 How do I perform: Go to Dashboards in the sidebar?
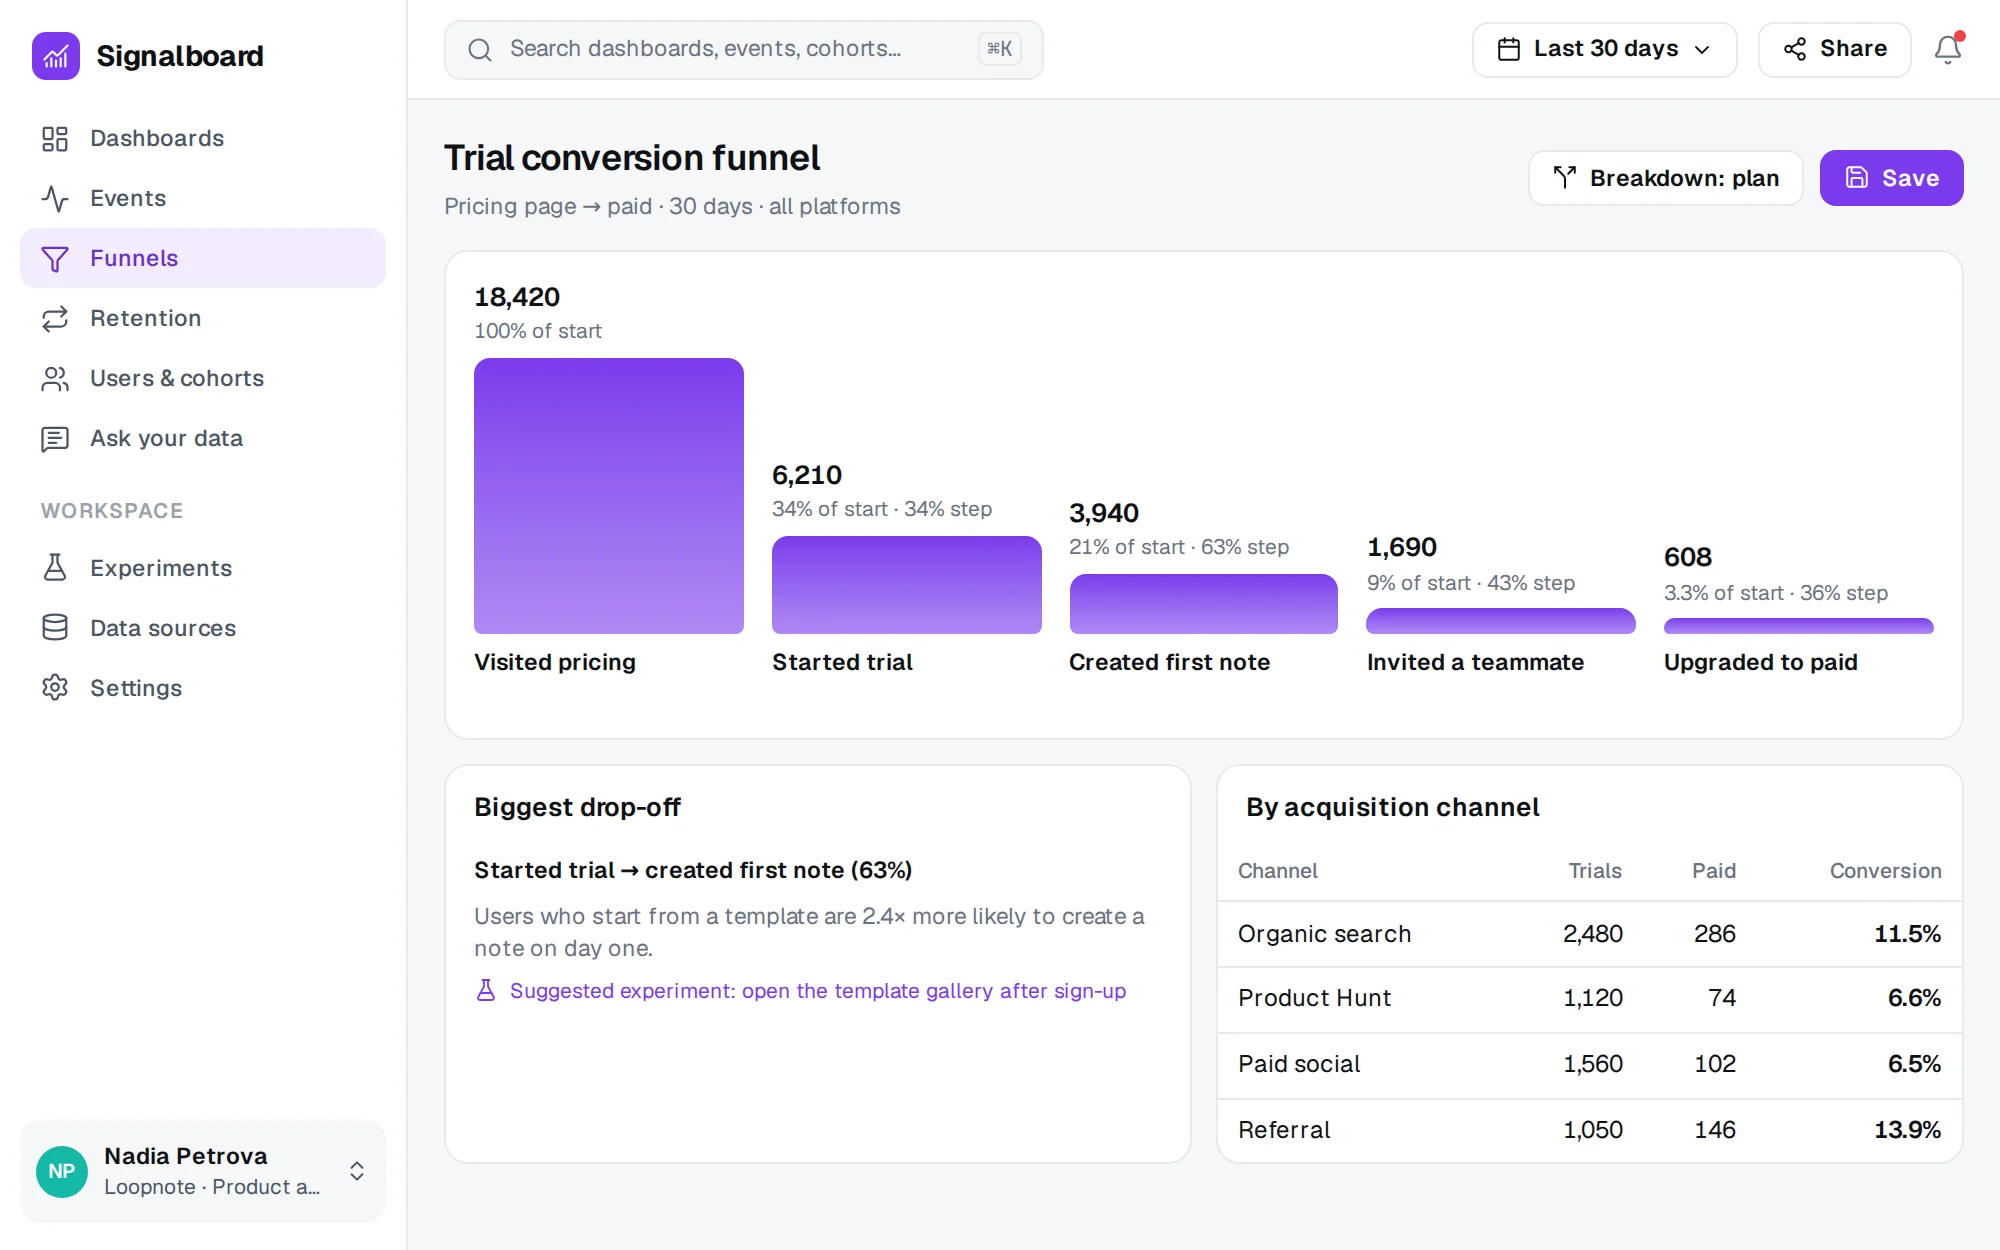point(203,139)
